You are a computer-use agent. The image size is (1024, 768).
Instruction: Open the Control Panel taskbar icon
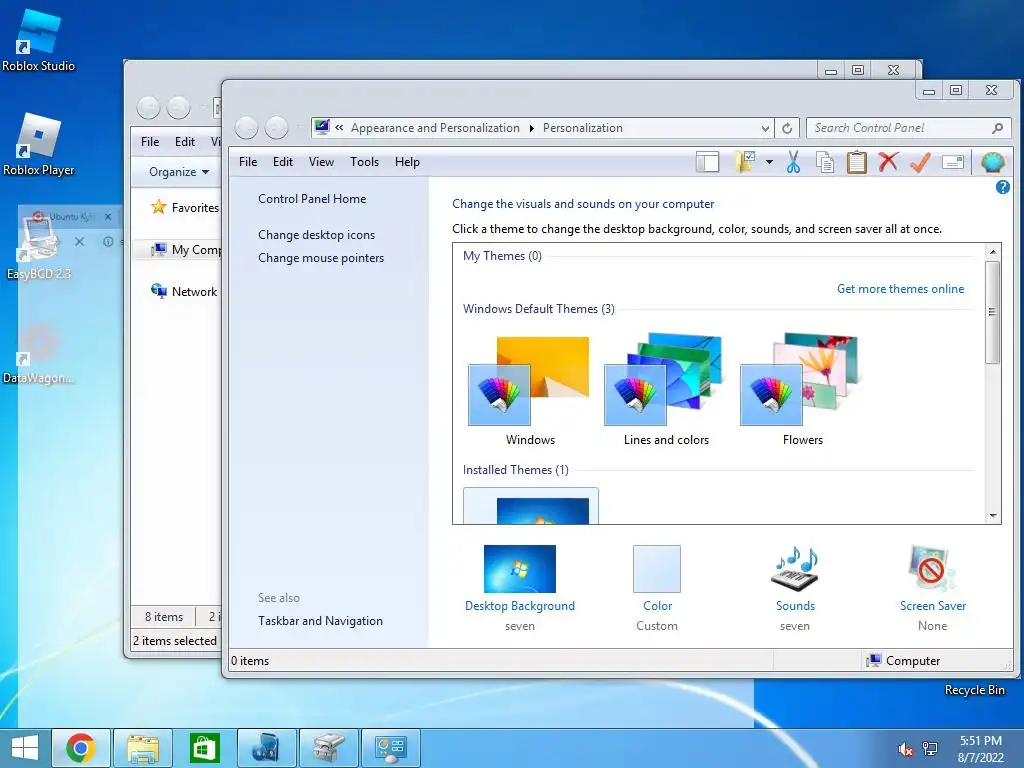click(x=391, y=748)
